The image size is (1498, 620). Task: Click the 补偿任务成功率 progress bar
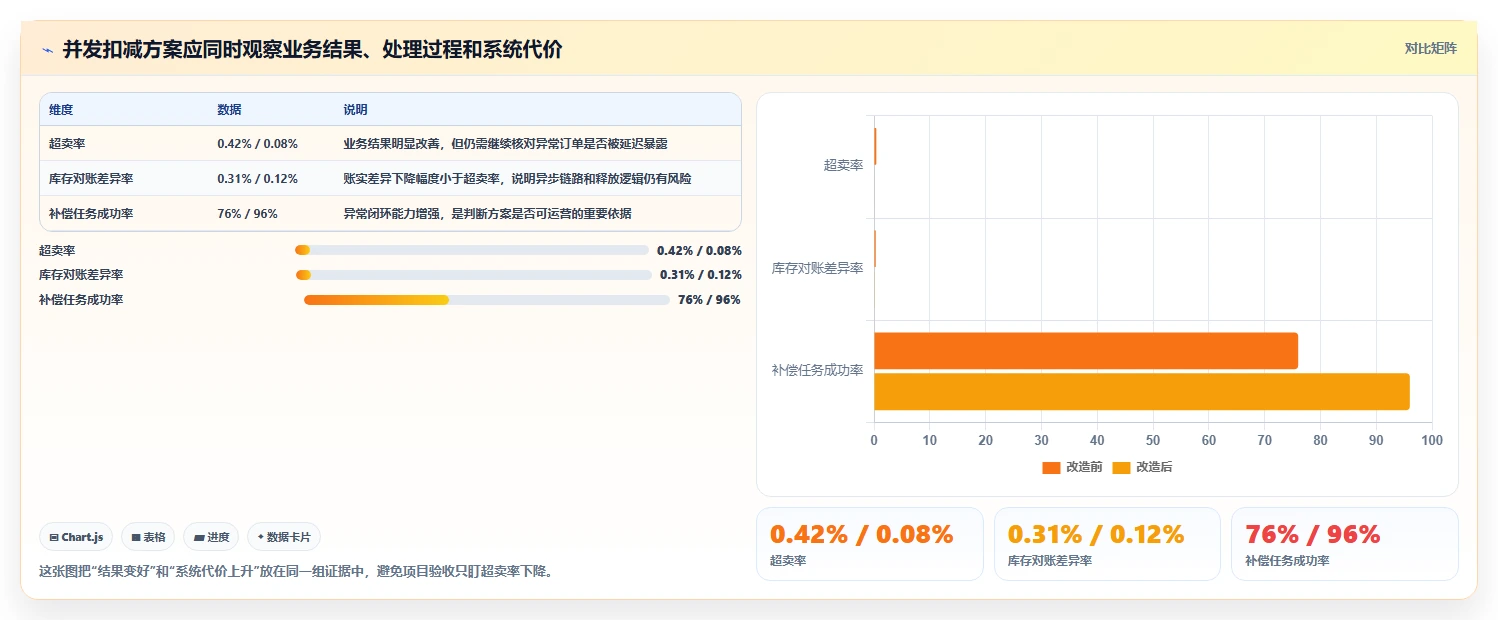(487, 300)
